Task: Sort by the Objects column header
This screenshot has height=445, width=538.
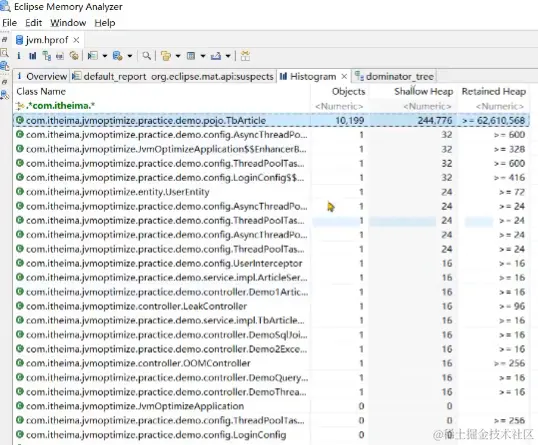Action: pos(348,91)
